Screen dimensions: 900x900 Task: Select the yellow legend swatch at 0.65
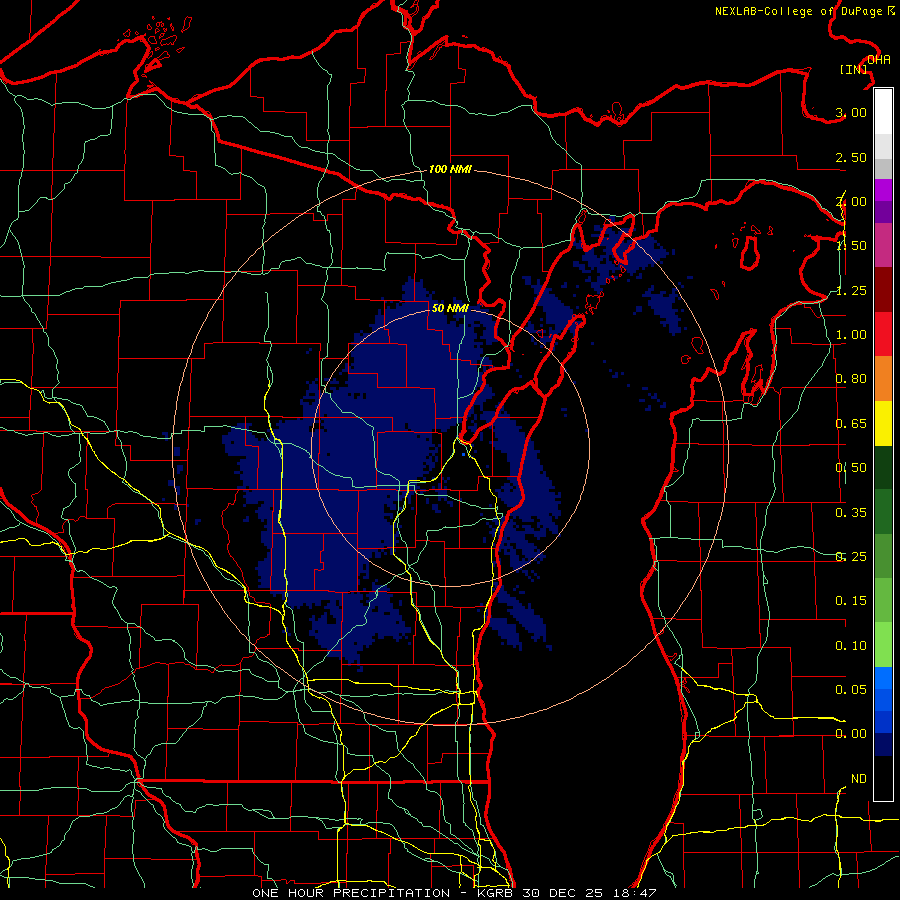coord(883,423)
